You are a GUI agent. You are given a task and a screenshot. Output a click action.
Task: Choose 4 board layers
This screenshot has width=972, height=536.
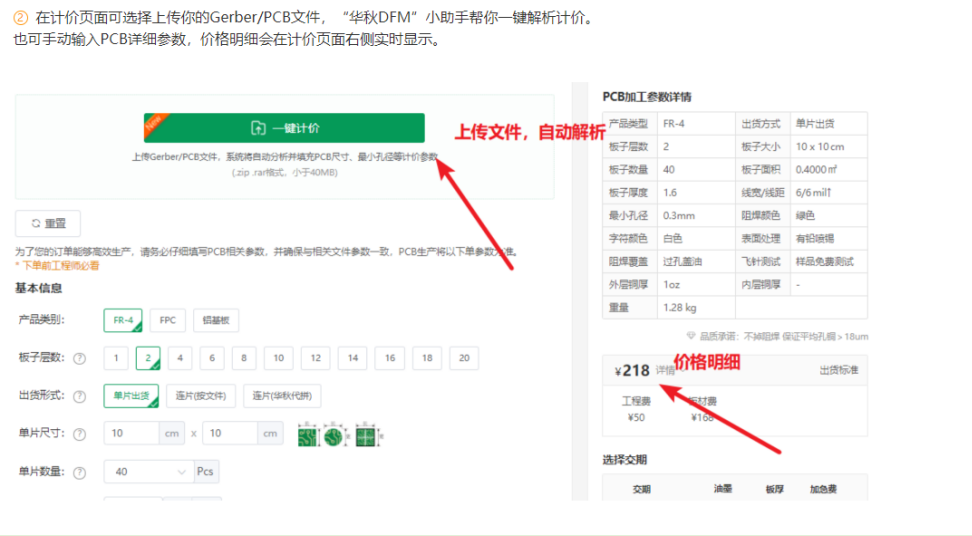tap(180, 358)
